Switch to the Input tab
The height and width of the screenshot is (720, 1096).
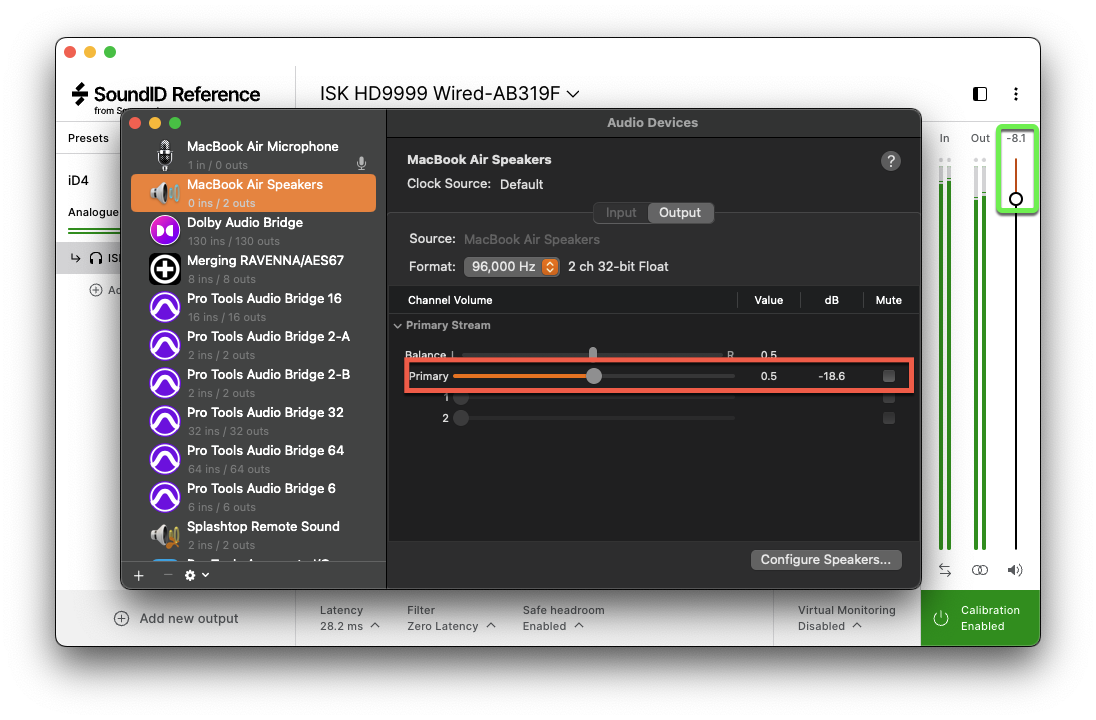click(x=621, y=213)
